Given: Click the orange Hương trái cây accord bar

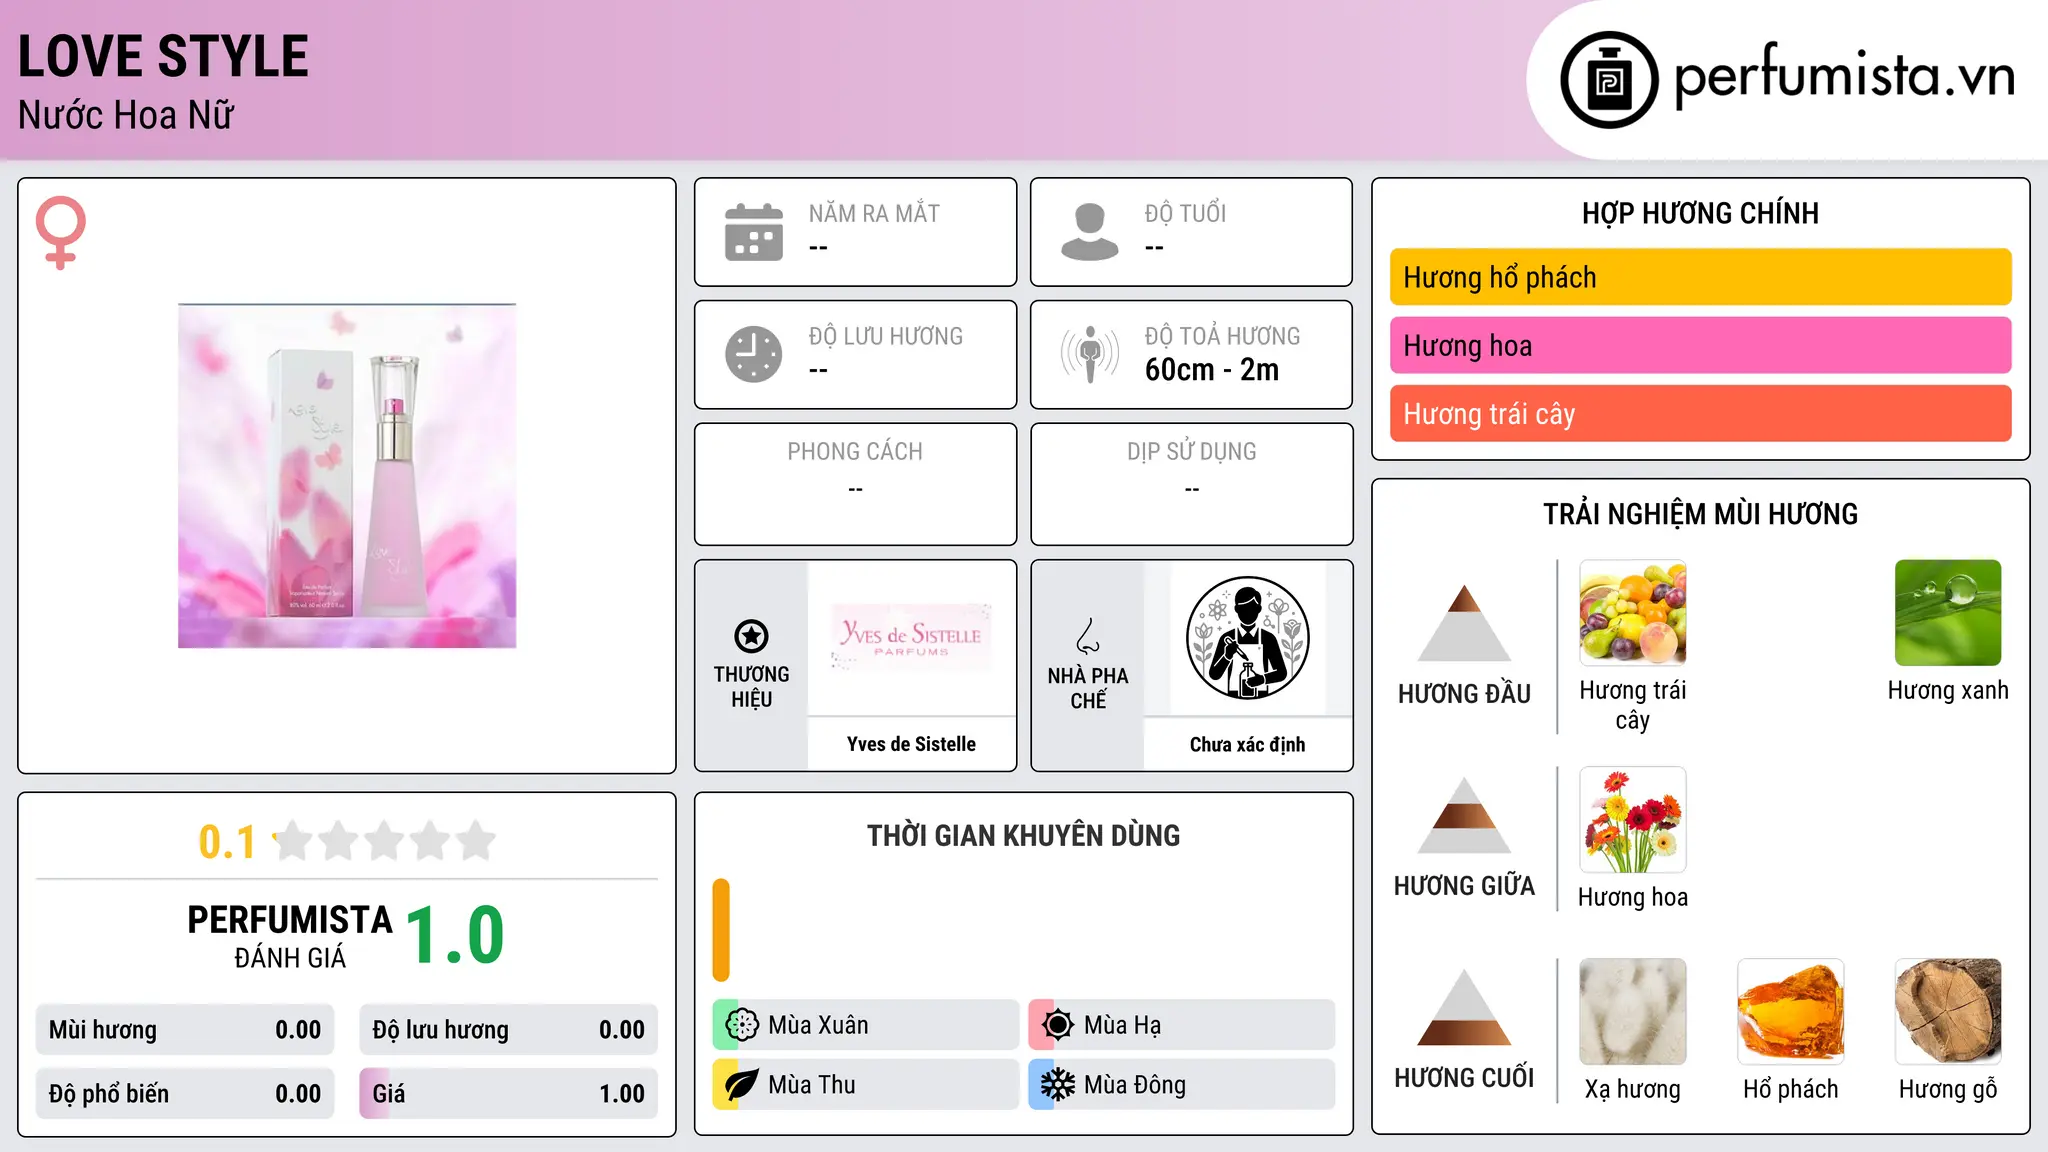Looking at the screenshot, I should click(1701, 413).
